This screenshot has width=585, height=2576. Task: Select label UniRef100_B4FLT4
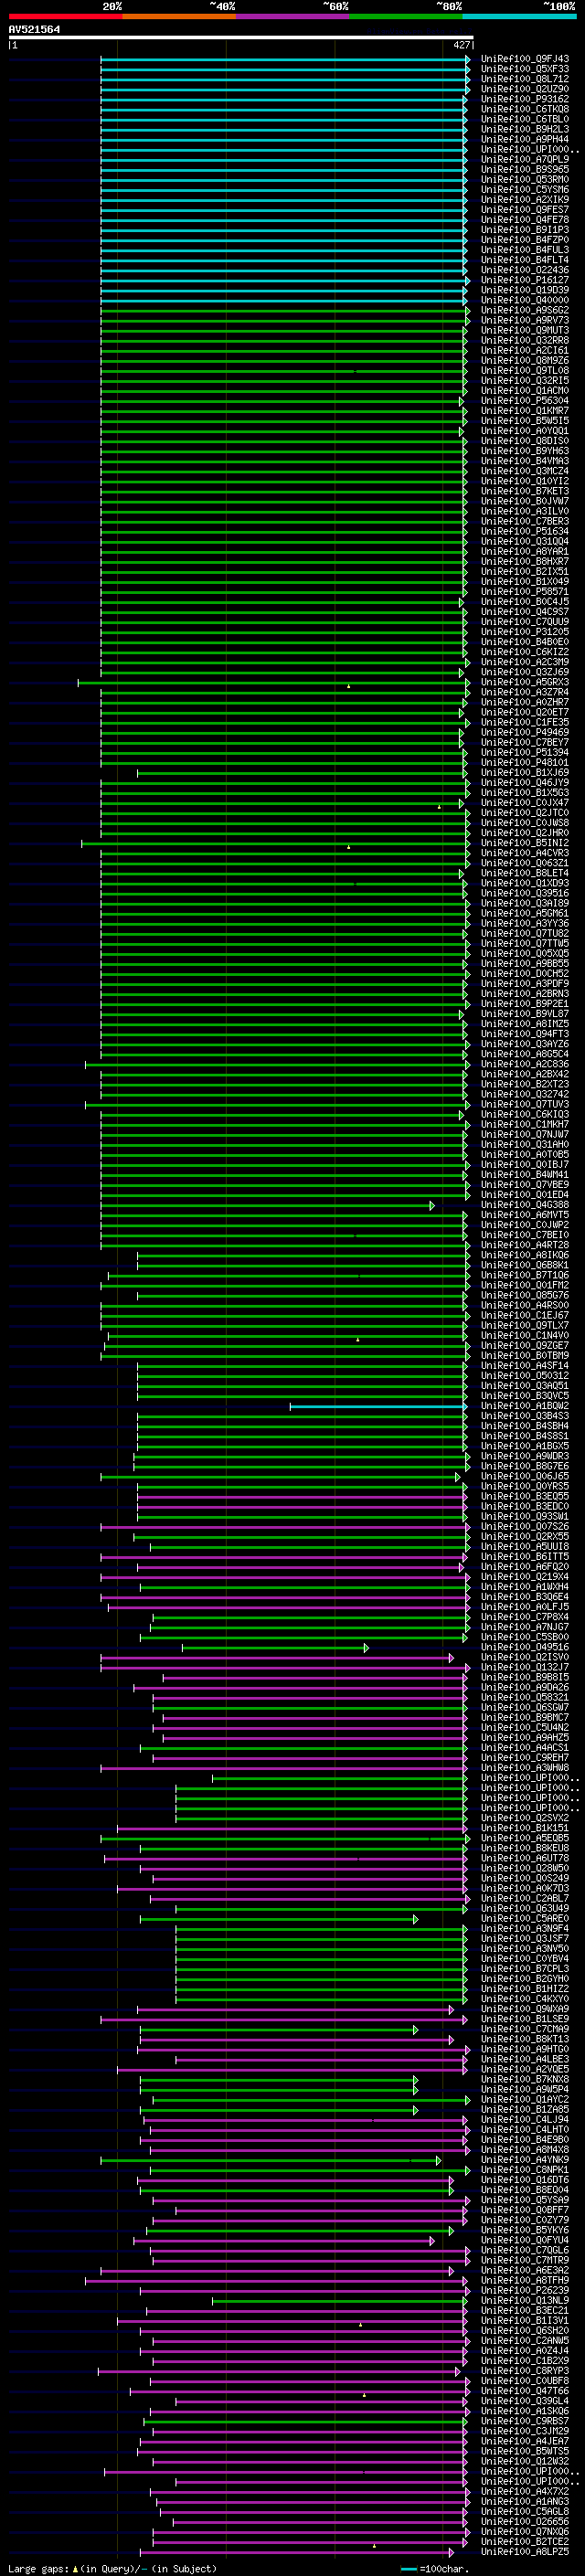click(524, 260)
